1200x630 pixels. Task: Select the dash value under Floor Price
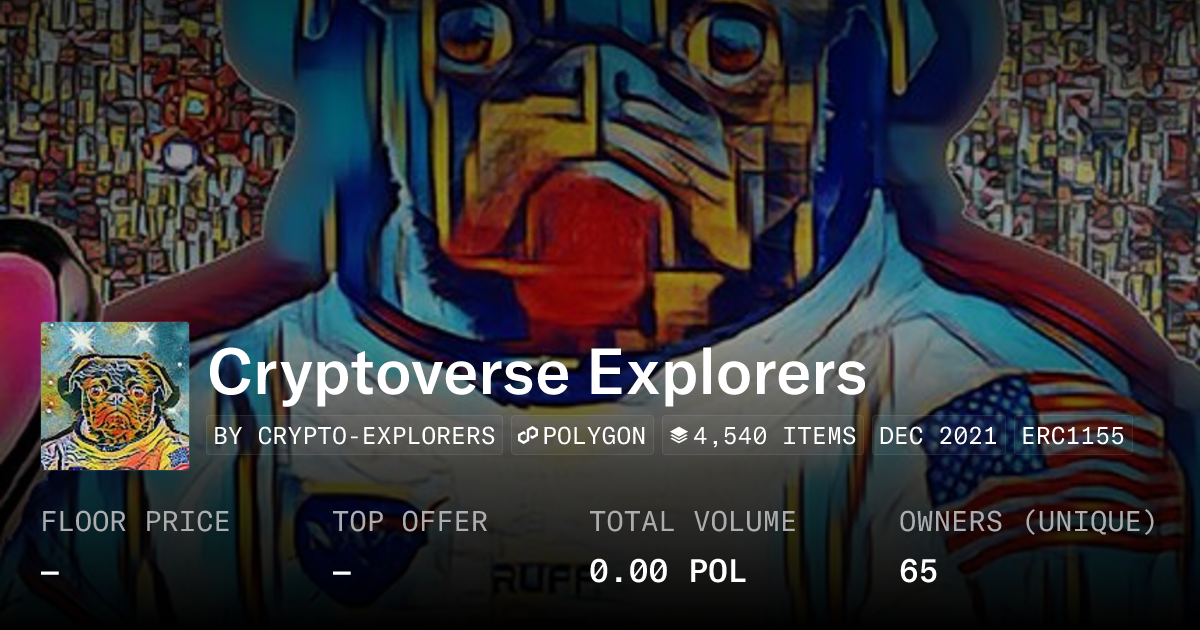coord(50,572)
